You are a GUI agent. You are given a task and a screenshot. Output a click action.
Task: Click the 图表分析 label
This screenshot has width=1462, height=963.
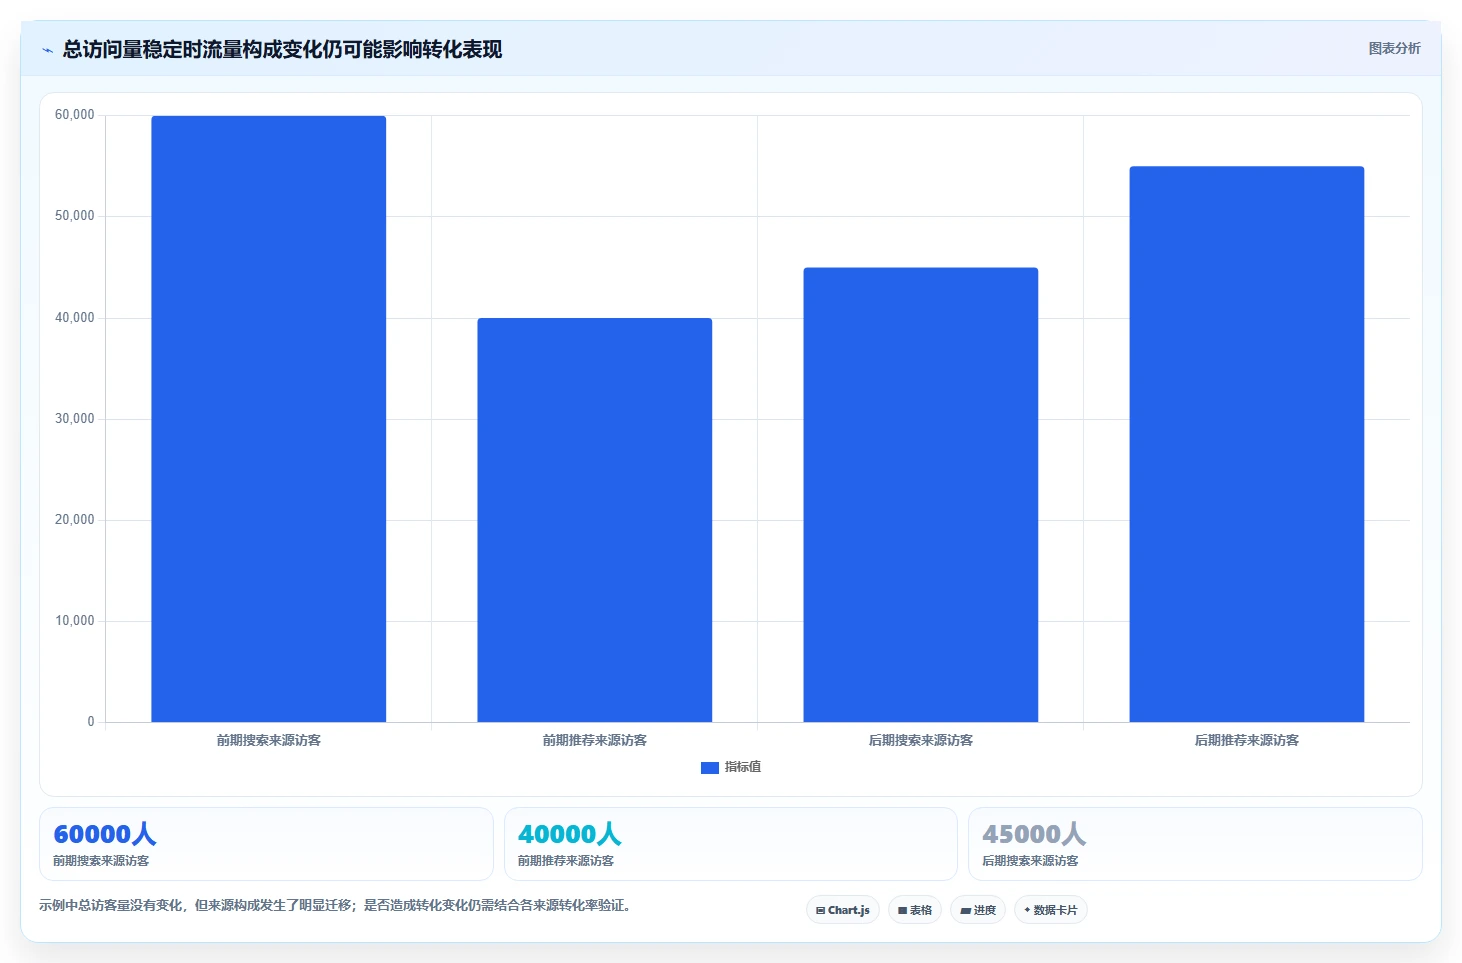(x=1394, y=48)
